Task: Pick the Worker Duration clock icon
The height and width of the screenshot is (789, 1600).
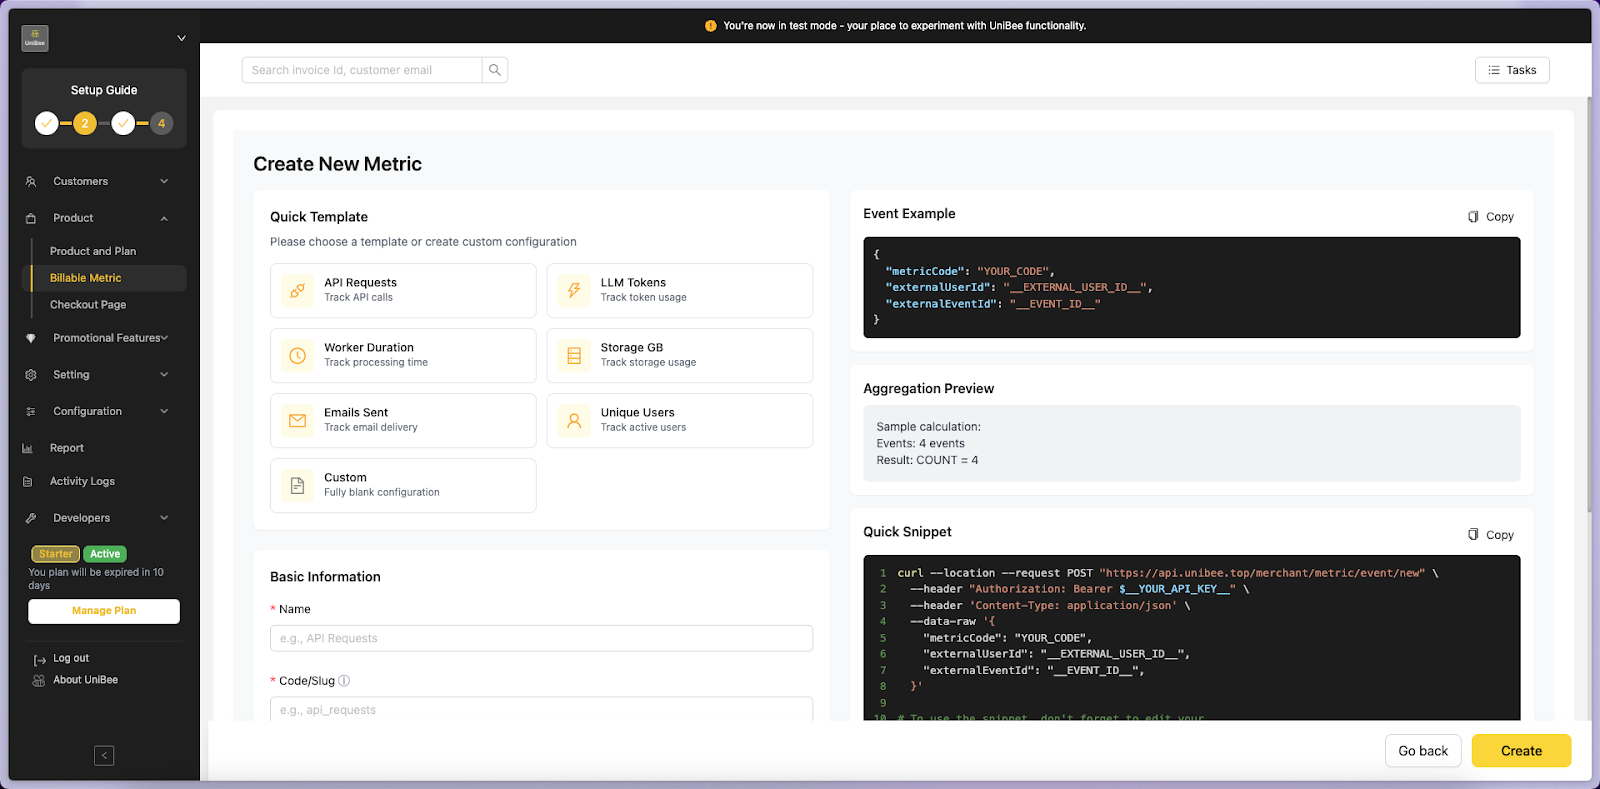Action: (297, 356)
